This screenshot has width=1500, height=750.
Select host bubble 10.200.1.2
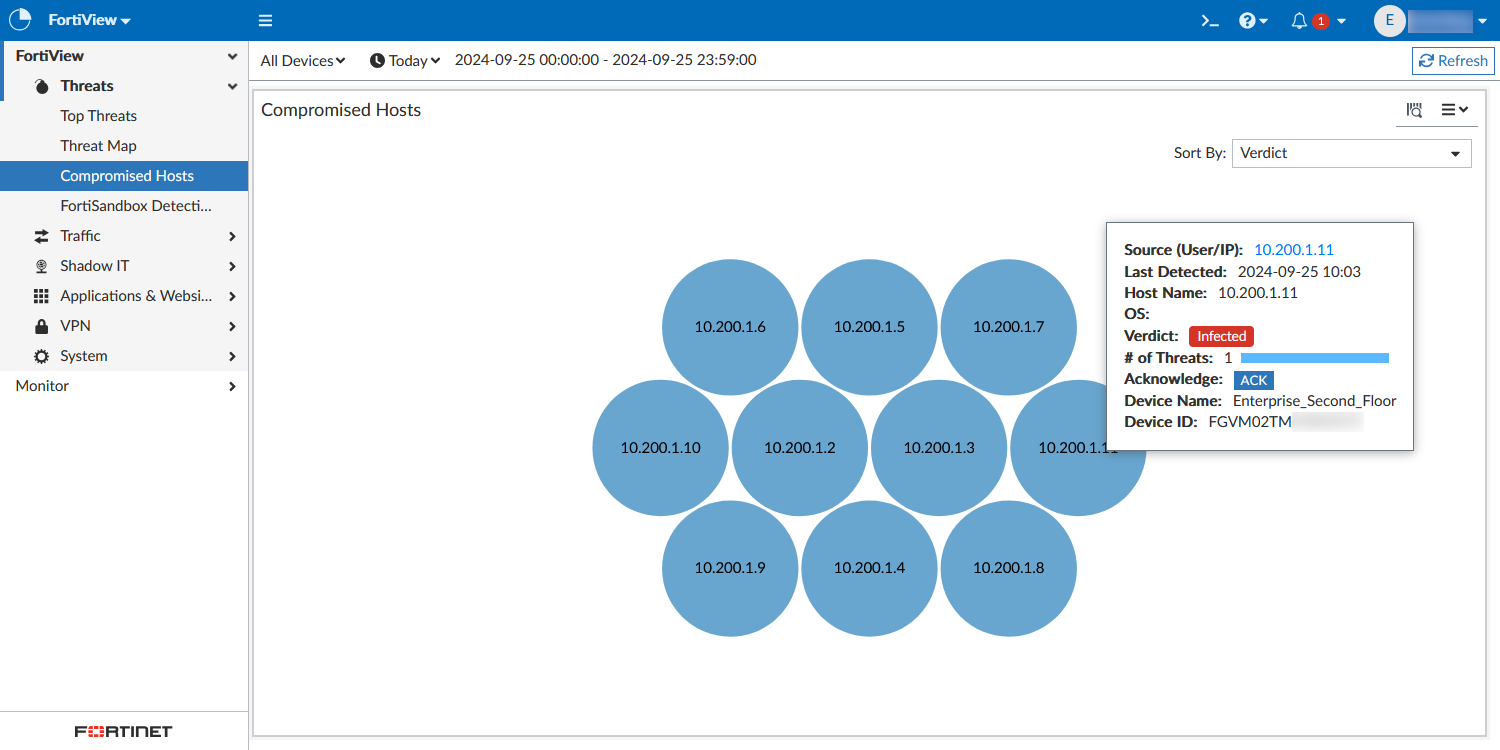[x=799, y=448]
